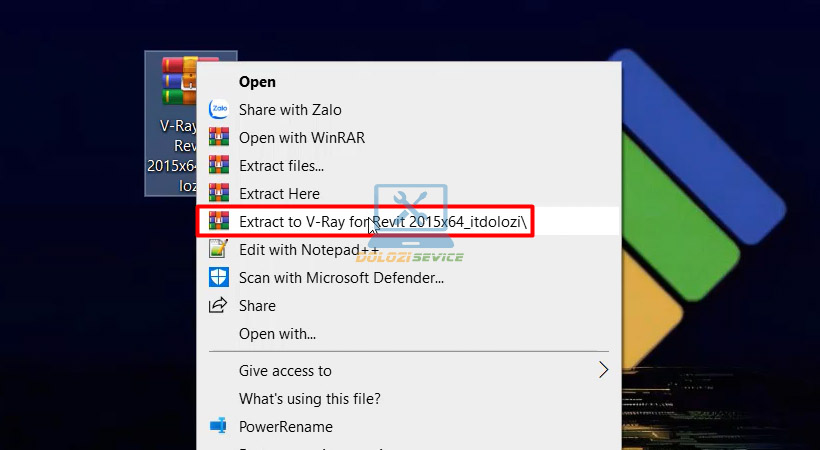
Task: Click the Give access to chevron arrow
Action: 603,370
